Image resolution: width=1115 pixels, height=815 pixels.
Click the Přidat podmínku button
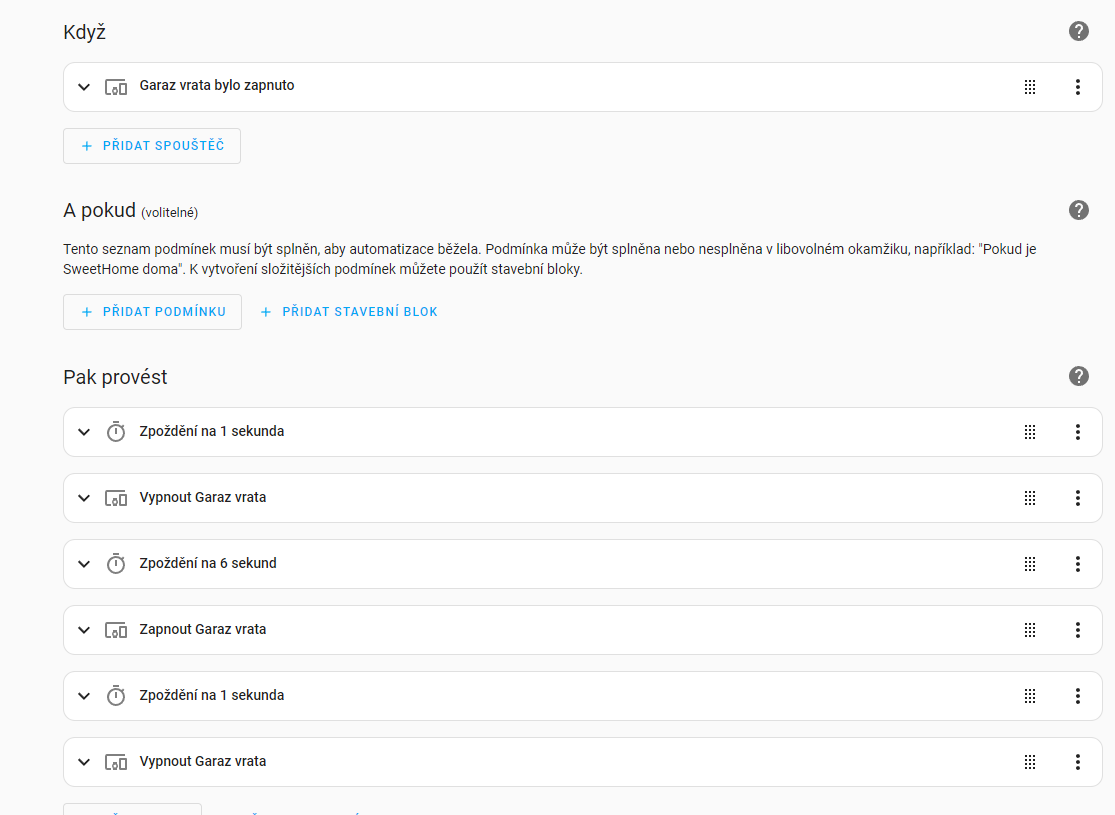(x=152, y=312)
